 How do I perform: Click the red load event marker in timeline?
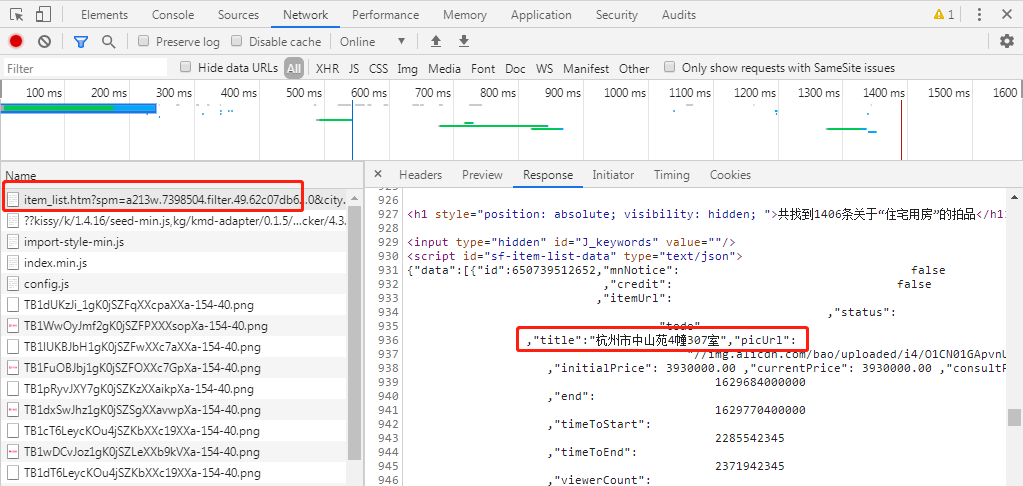[901, 130]
